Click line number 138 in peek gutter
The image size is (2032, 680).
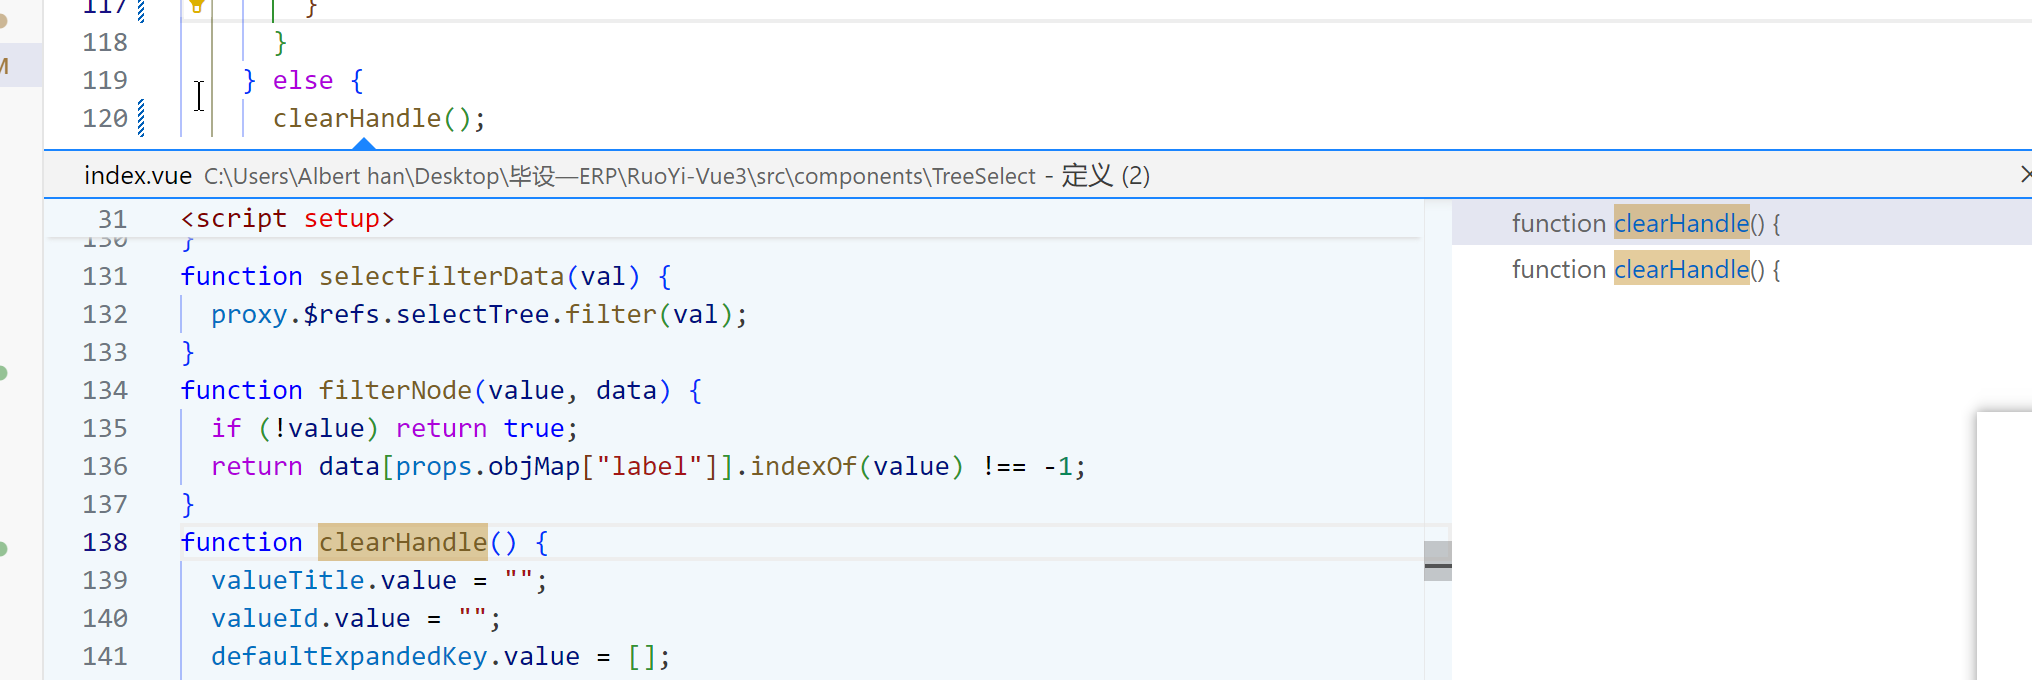(x=105, y=542)
